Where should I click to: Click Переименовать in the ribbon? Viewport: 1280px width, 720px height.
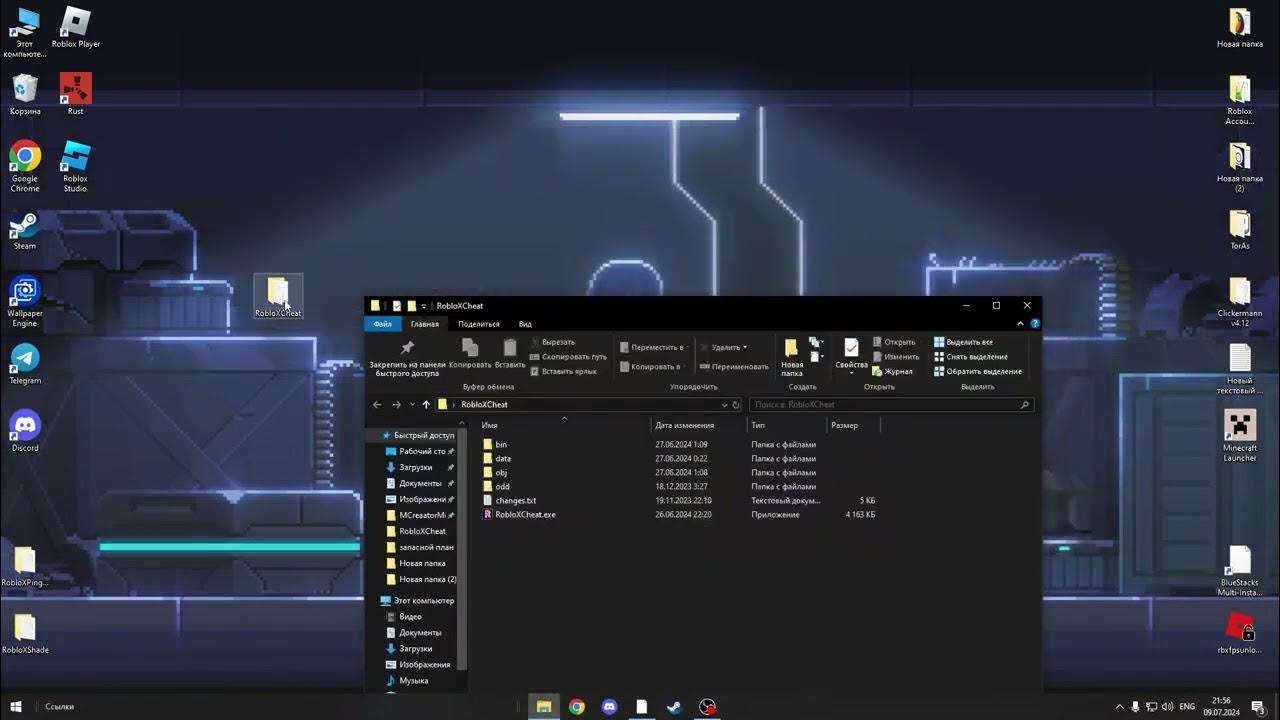[x=734, y=367]
